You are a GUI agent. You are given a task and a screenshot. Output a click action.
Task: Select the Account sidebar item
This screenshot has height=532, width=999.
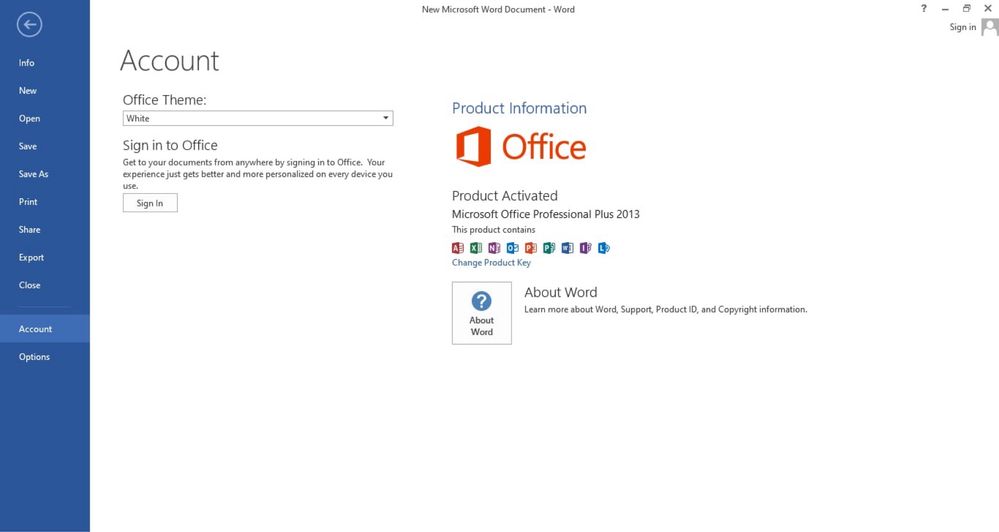click(x=45, y=329)
